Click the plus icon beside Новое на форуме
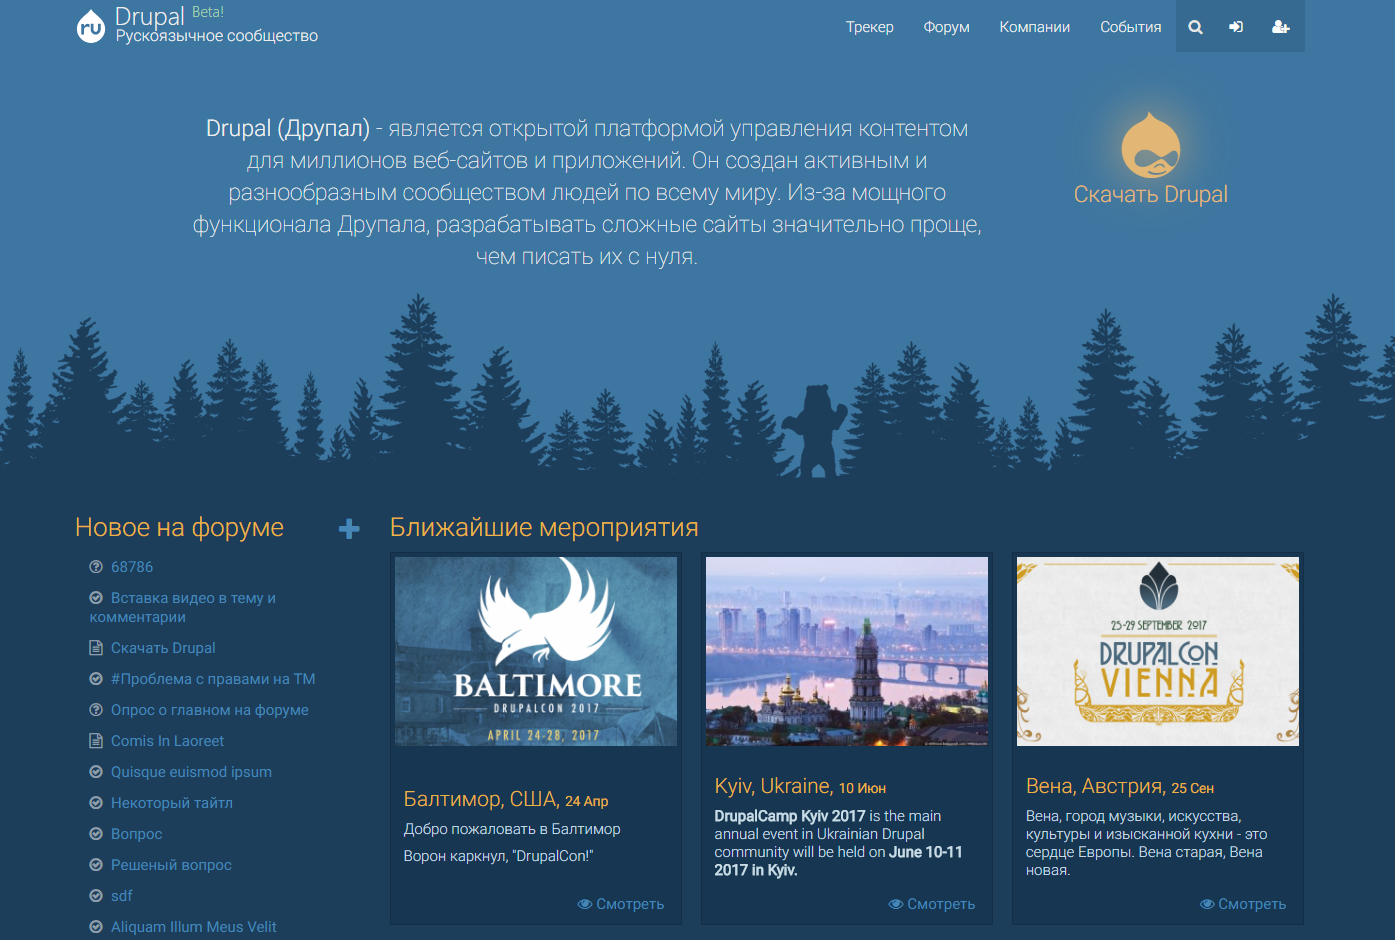 pos(349,529)
